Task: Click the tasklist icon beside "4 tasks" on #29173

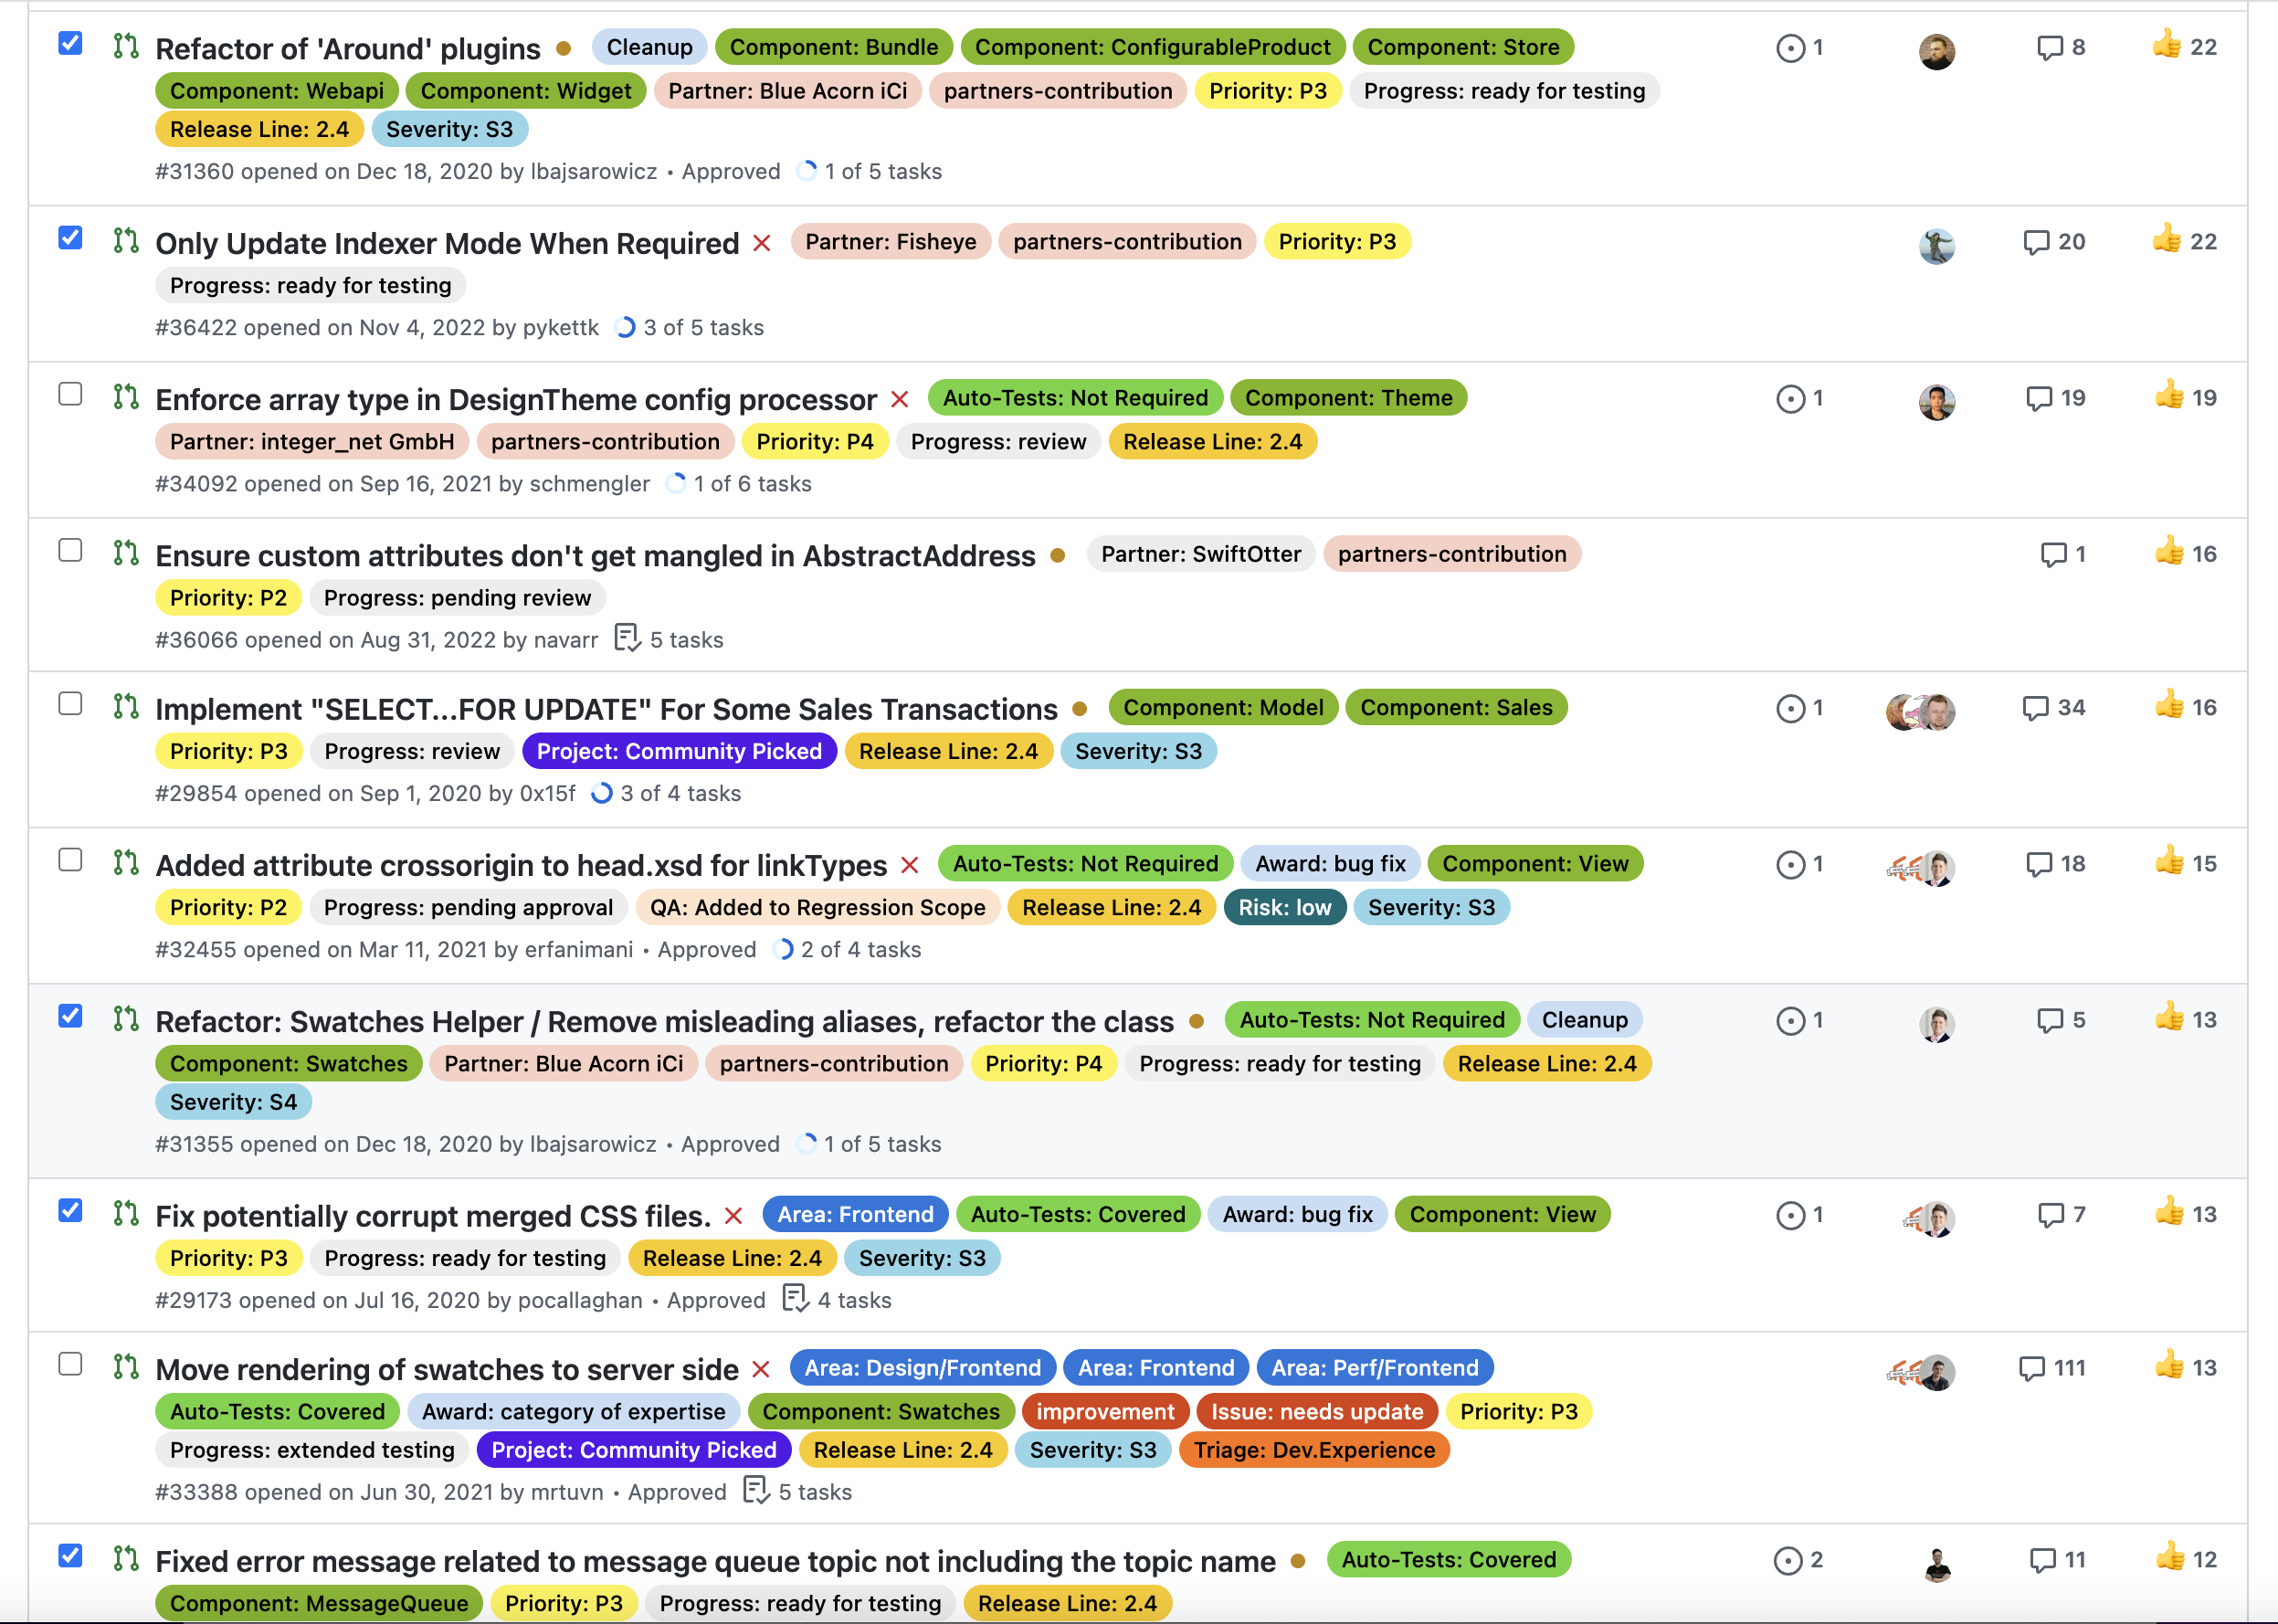Action: point(795,1298)
